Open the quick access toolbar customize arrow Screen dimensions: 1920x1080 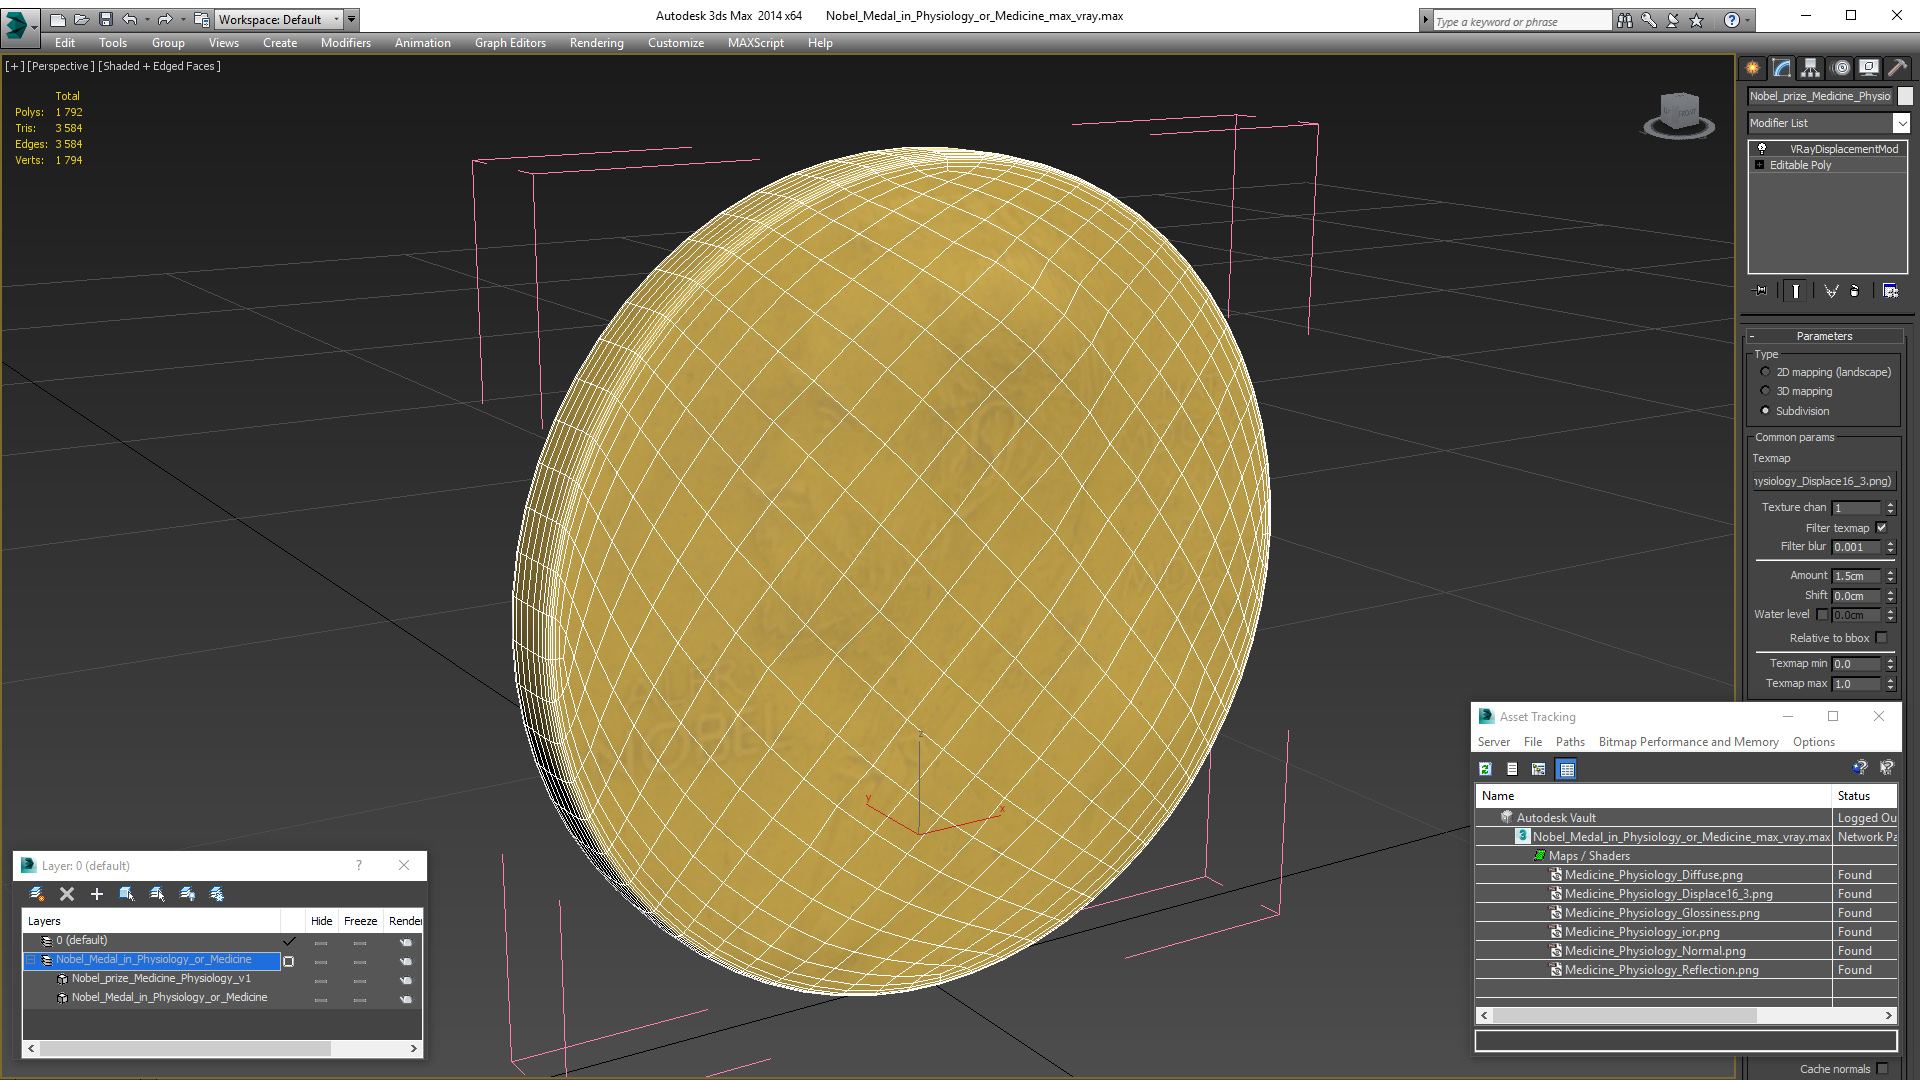click(x=351, y=19)
